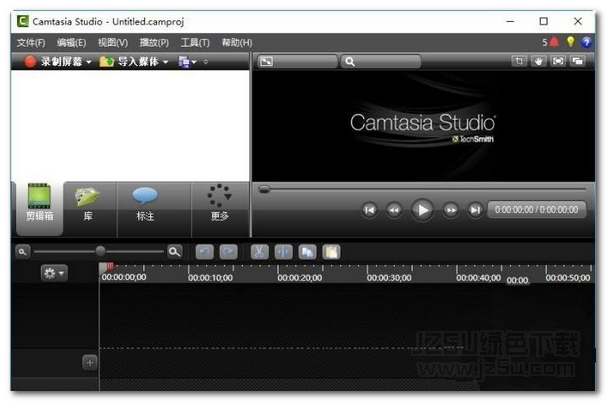Detach the preview window

click(x=578, y=61)
